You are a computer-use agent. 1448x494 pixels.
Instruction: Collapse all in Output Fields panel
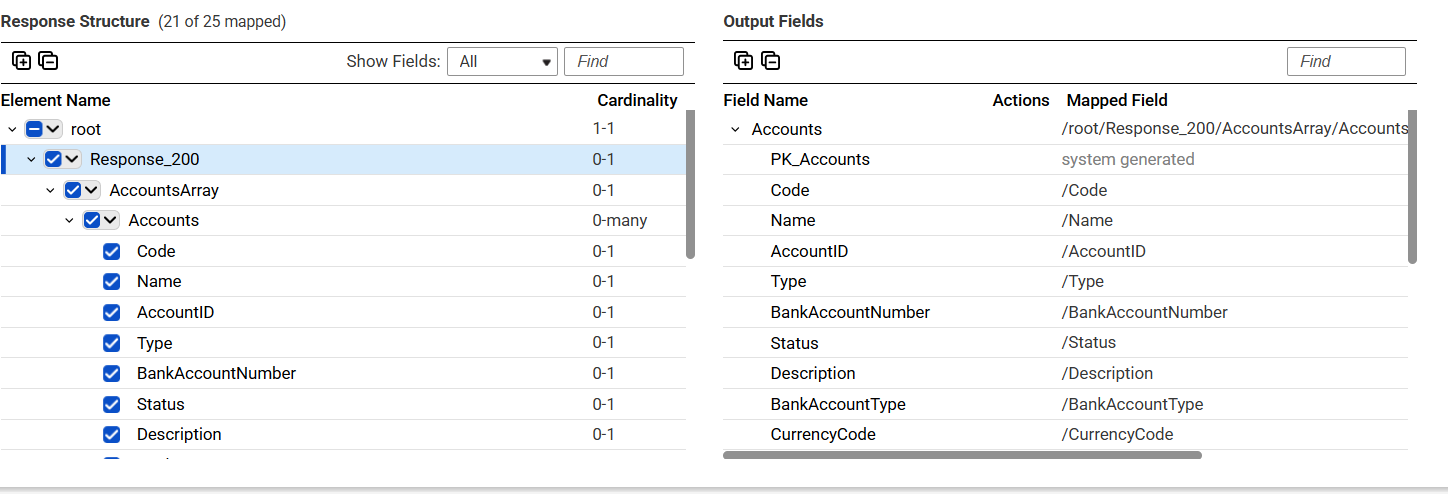770,61
